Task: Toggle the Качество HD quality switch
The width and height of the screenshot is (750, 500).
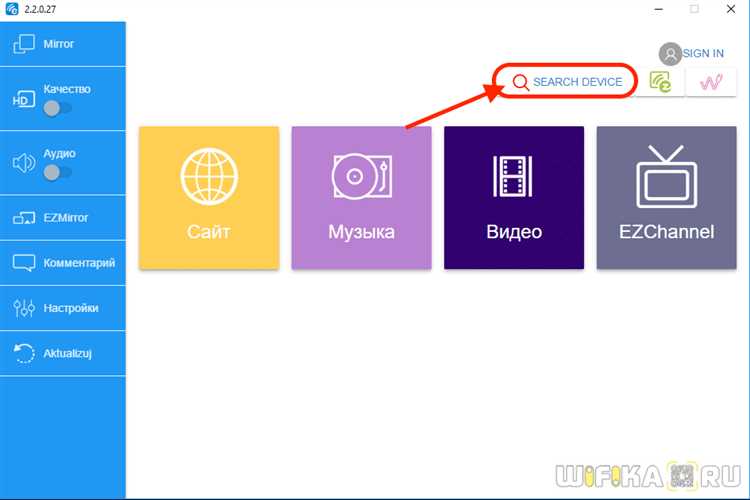Action: [x=58, y=108]
